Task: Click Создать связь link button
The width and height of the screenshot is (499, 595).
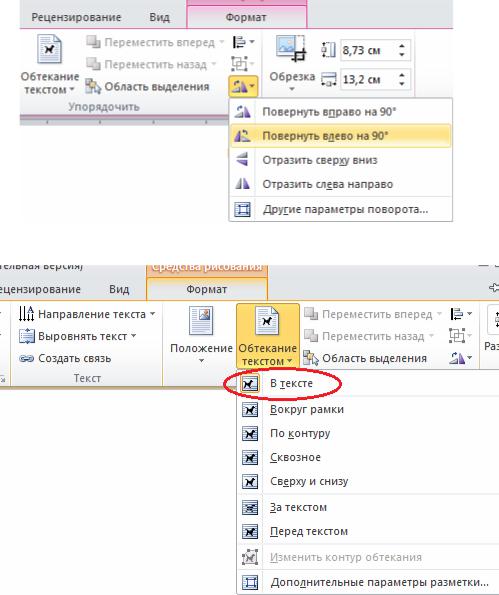Action: tap(65, 358)
